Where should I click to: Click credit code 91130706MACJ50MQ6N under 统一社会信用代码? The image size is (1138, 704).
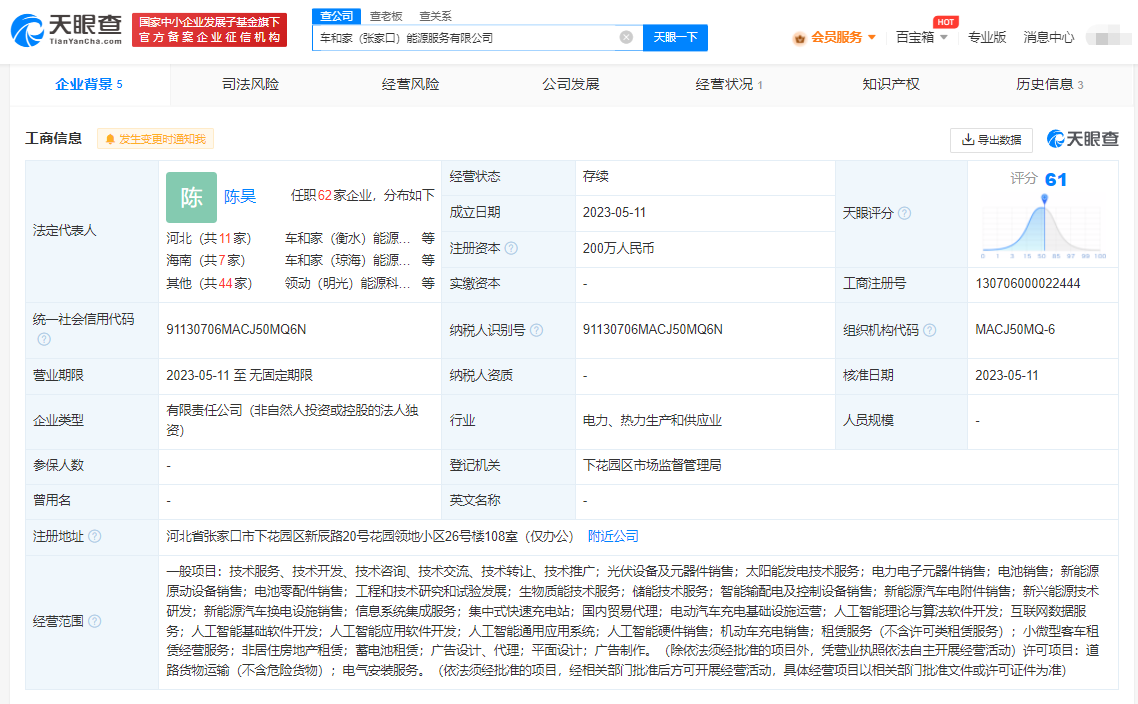pyautogui.click(x=237, y=330)
